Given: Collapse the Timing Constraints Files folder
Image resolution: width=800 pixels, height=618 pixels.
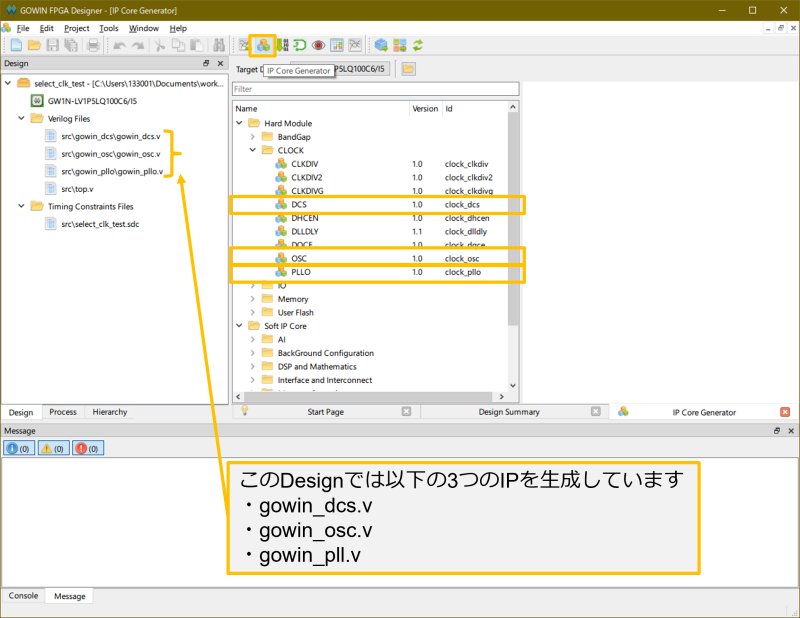Looking at the screenshot, I should click(21, 206).
